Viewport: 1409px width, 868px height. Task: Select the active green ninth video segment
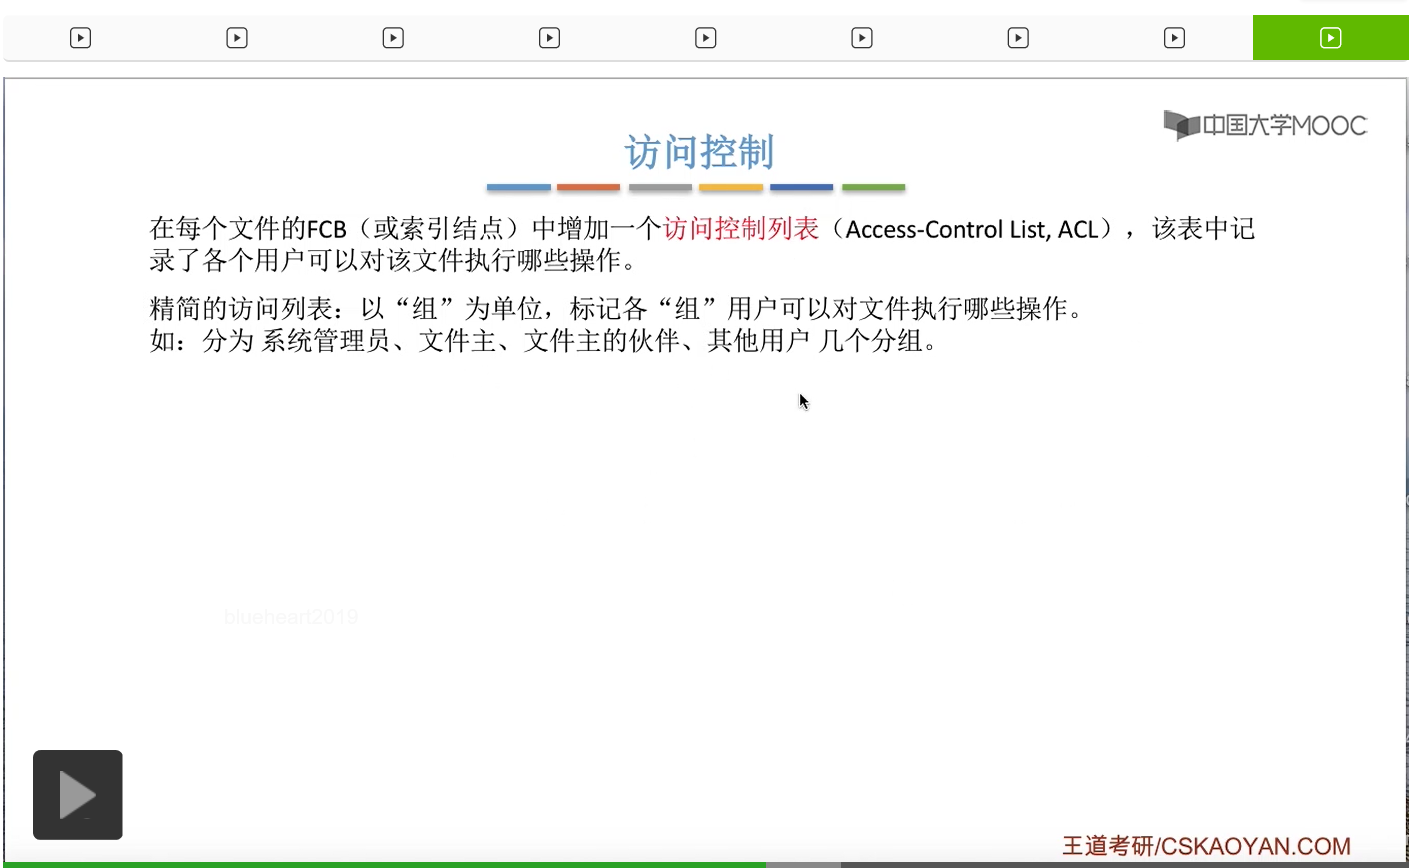[1331, 38]
